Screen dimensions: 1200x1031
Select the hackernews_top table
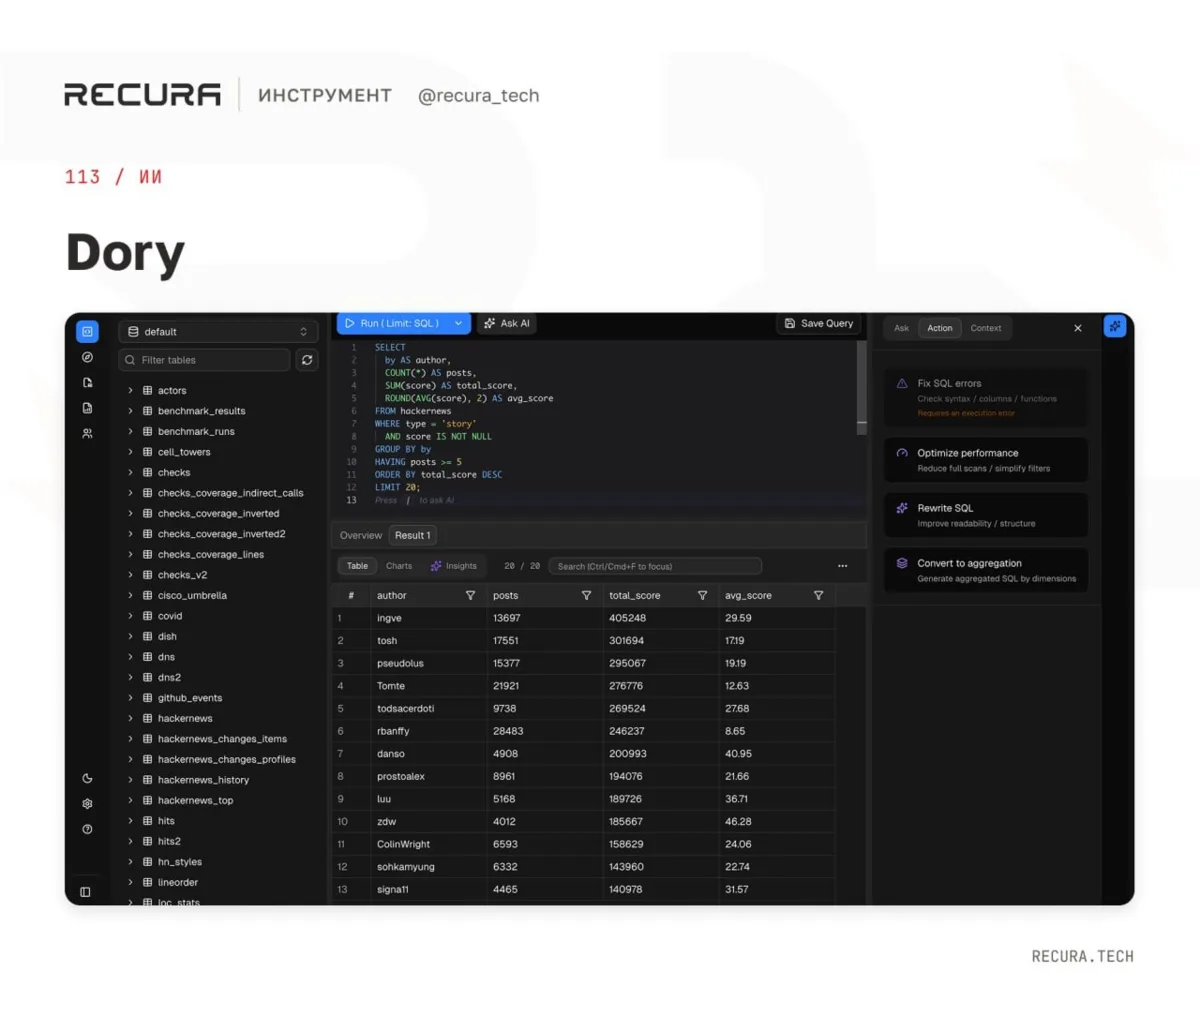click(195, 801)
